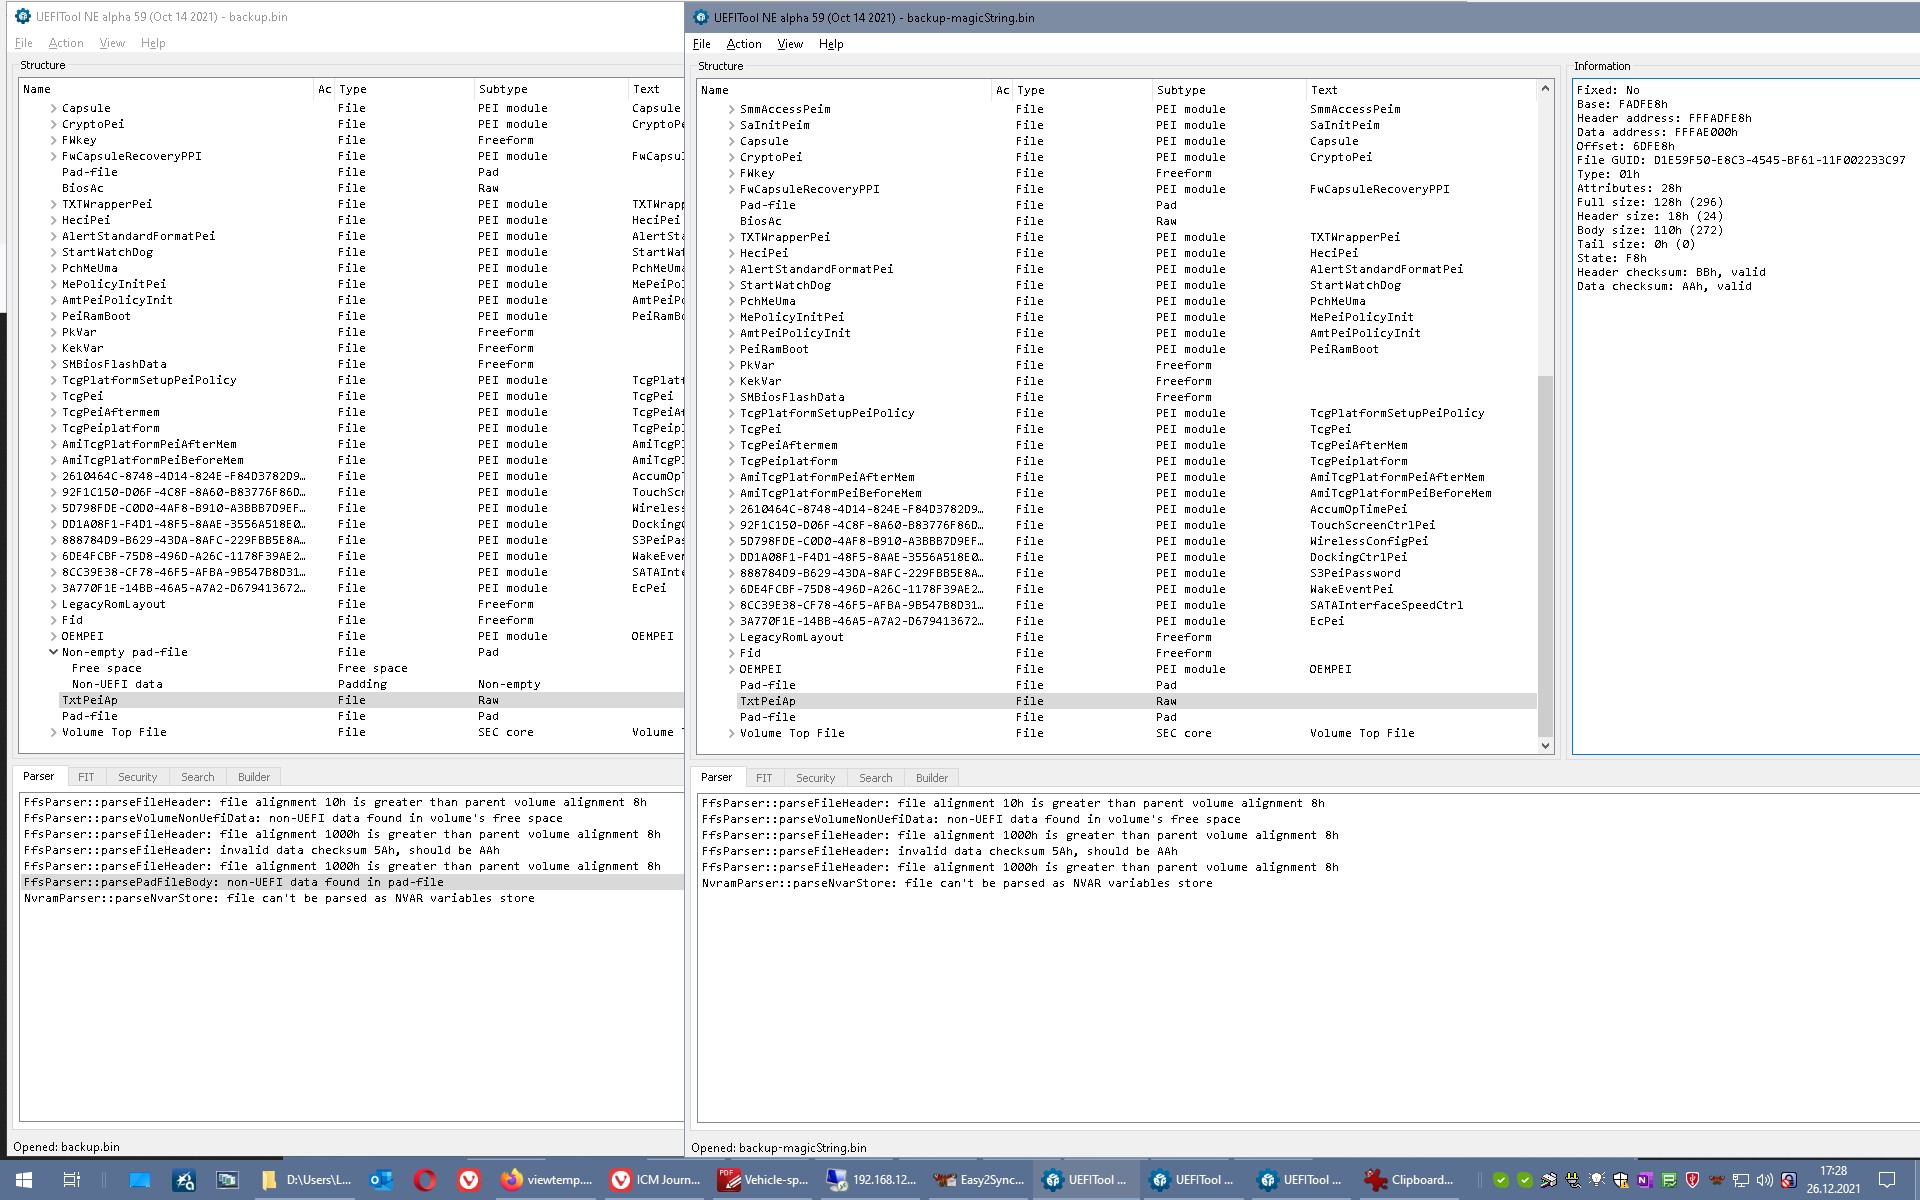Open the 192.168.12 remote session taskbar item
This screenshot has width=1920, height=1200.
point(871,1180)
